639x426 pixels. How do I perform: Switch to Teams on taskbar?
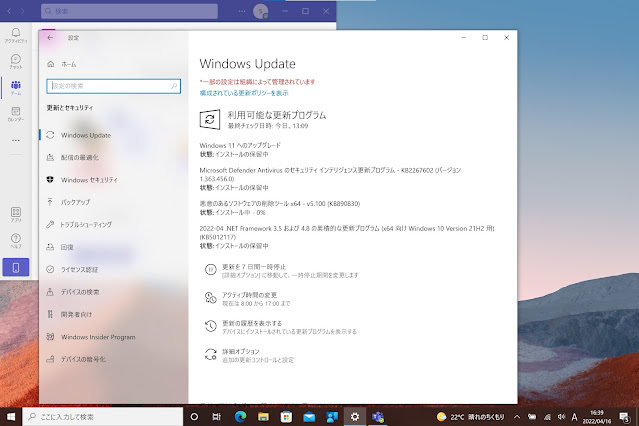[378, 417]
